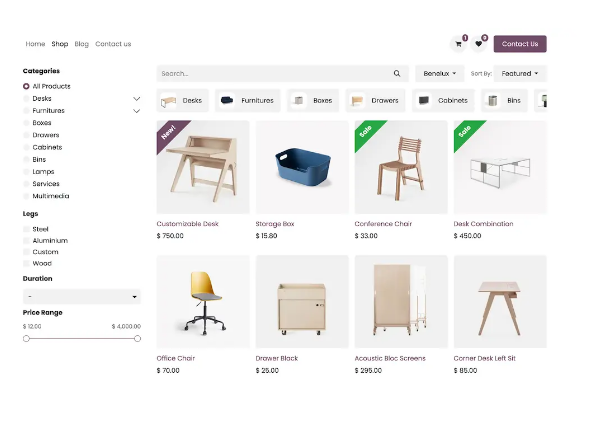Click the search magnifier icon
The image size is (591, 439).
tap(397, 73)
